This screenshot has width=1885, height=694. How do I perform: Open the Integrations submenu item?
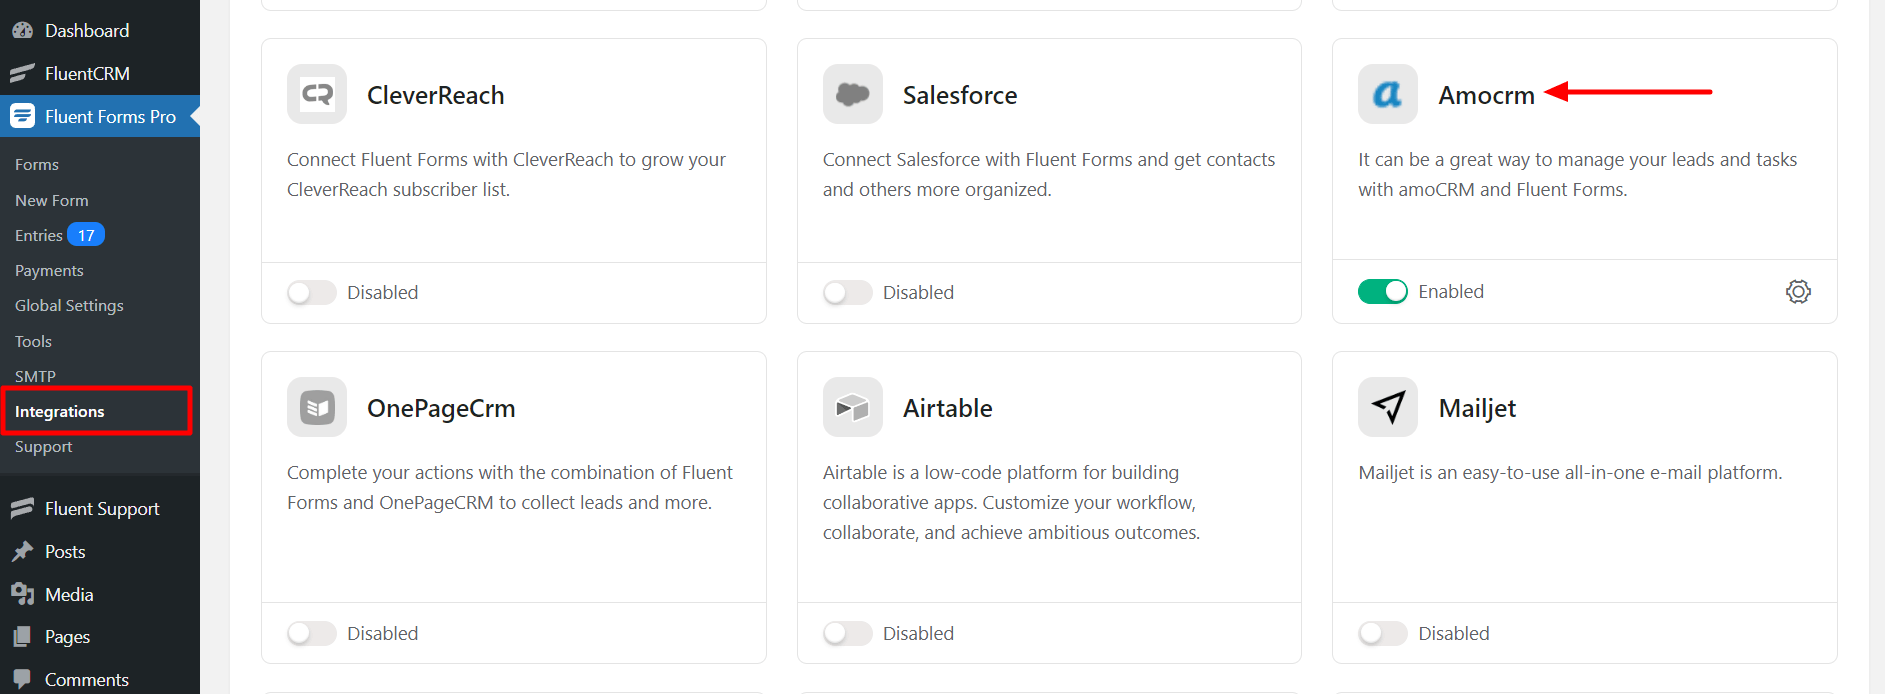[60, 412]
